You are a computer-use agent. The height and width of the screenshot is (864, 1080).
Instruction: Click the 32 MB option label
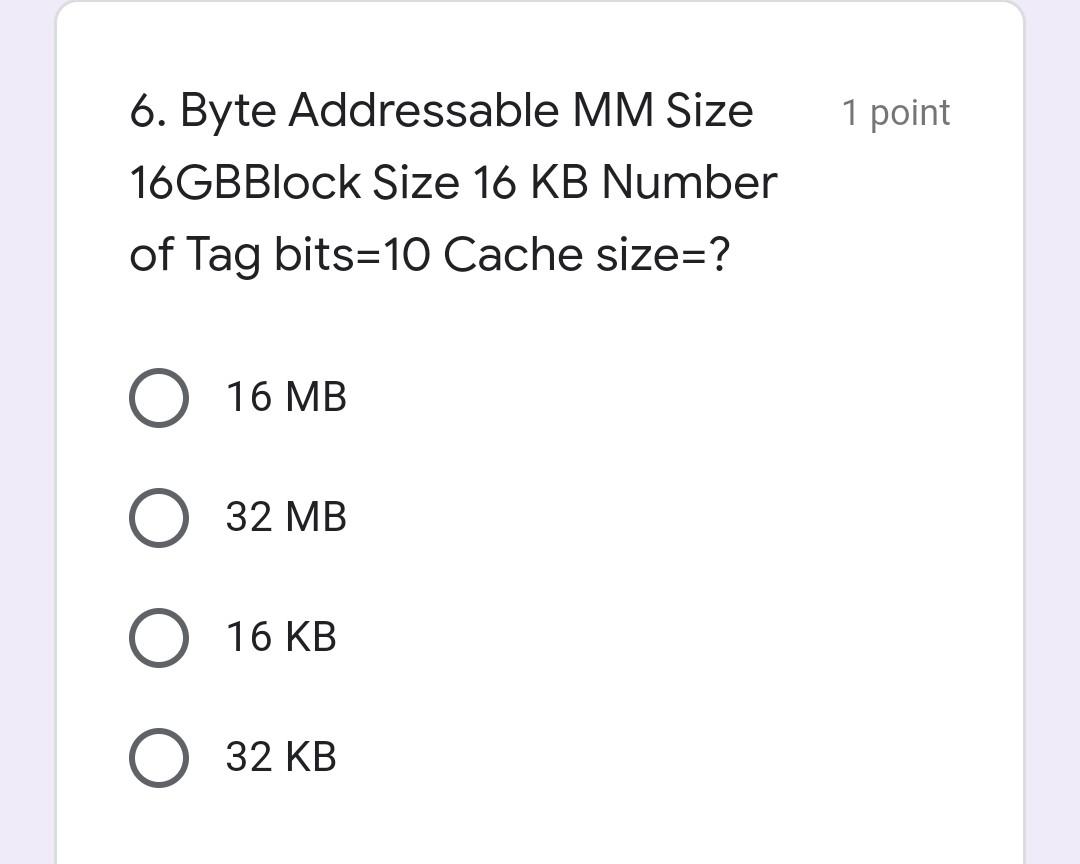point(286,517)
